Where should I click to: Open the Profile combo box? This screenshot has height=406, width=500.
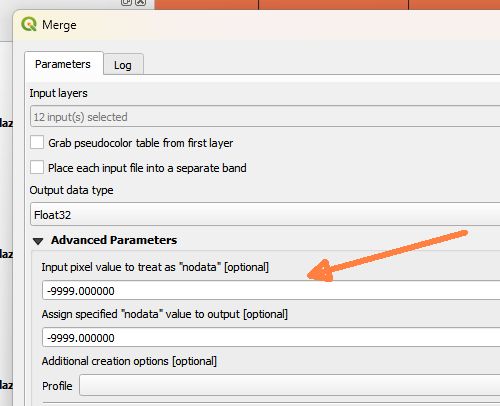click(289, 385)
